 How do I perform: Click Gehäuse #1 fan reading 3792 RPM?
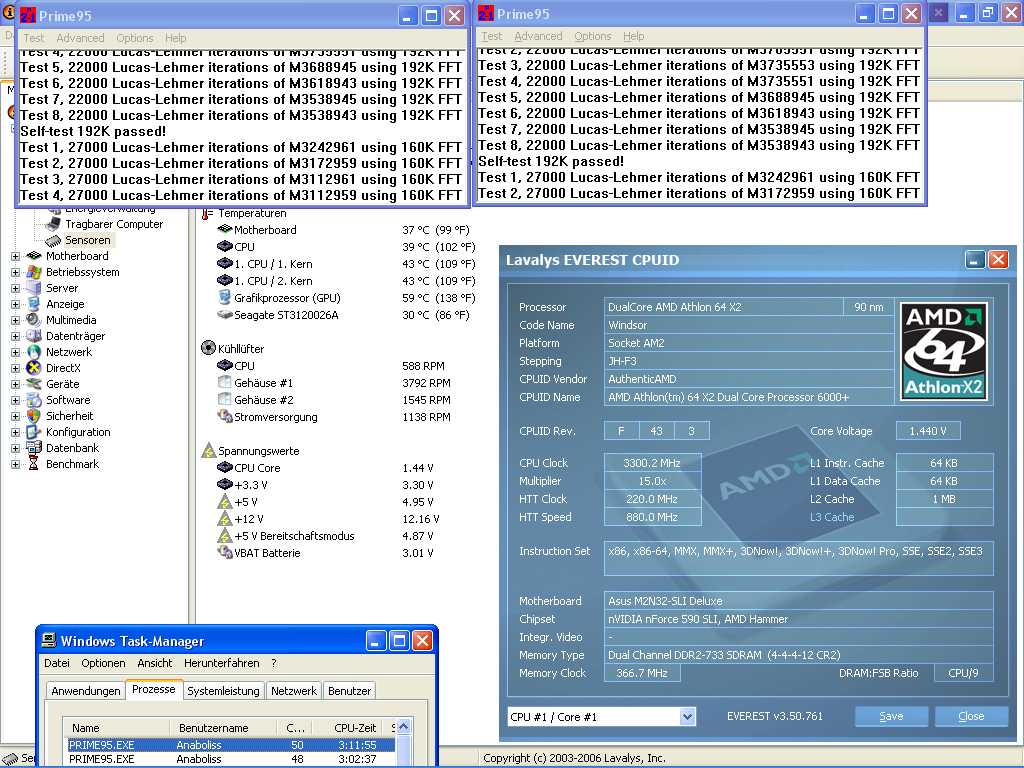[426, 383]
